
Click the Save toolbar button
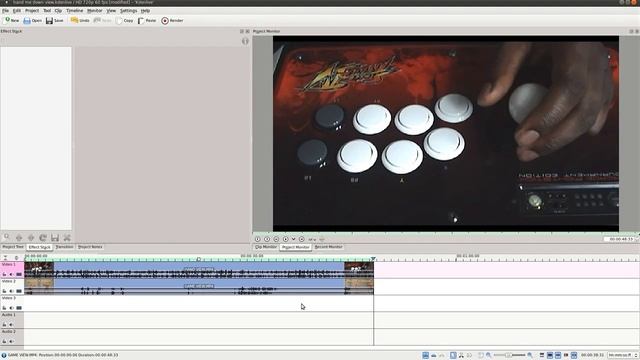(55, 20)
